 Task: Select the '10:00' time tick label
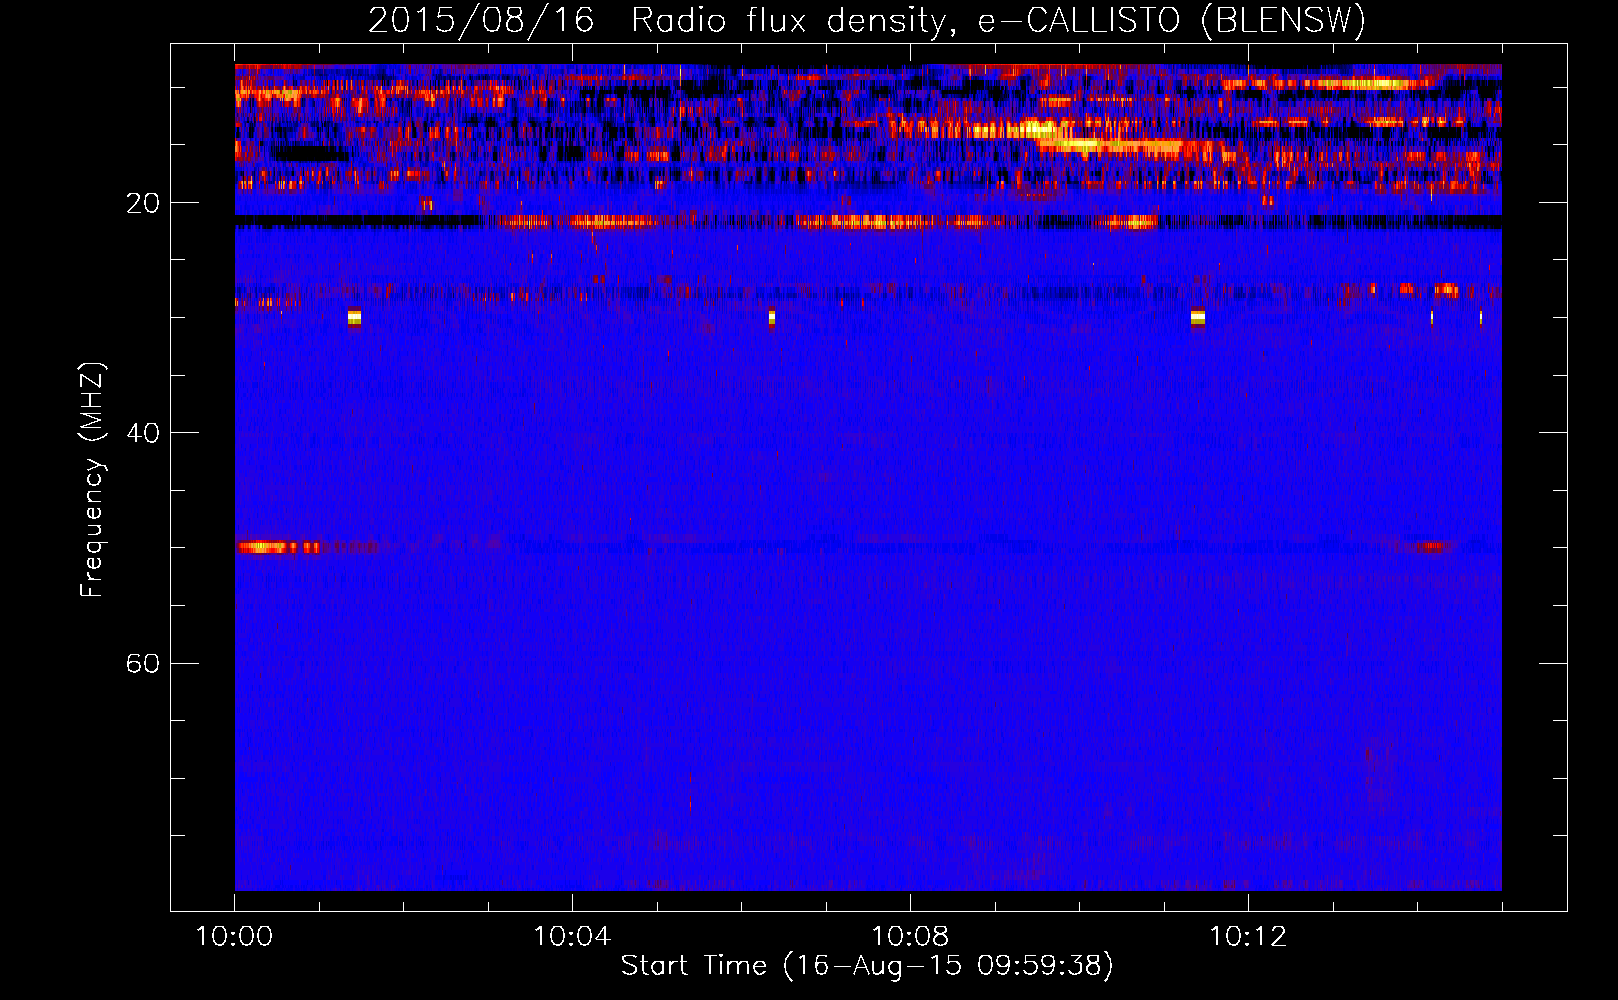(x=234, y=937)
